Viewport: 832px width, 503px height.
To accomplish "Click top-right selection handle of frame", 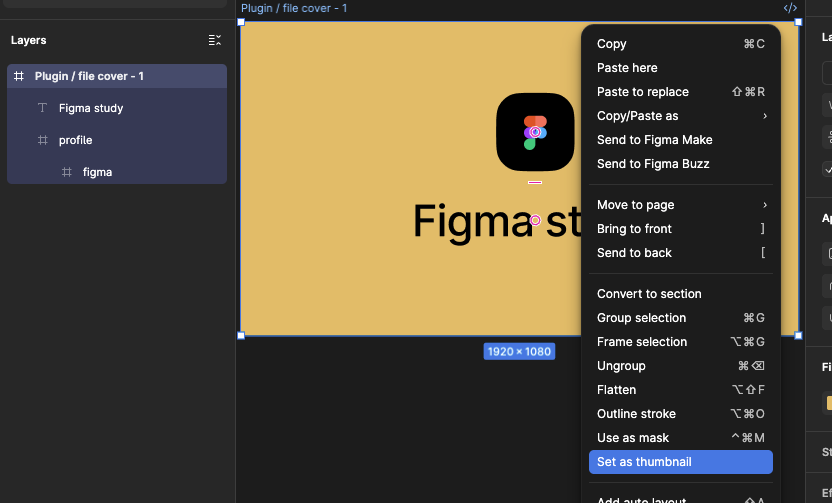I will pyautogui.click(x=798, y=22).
